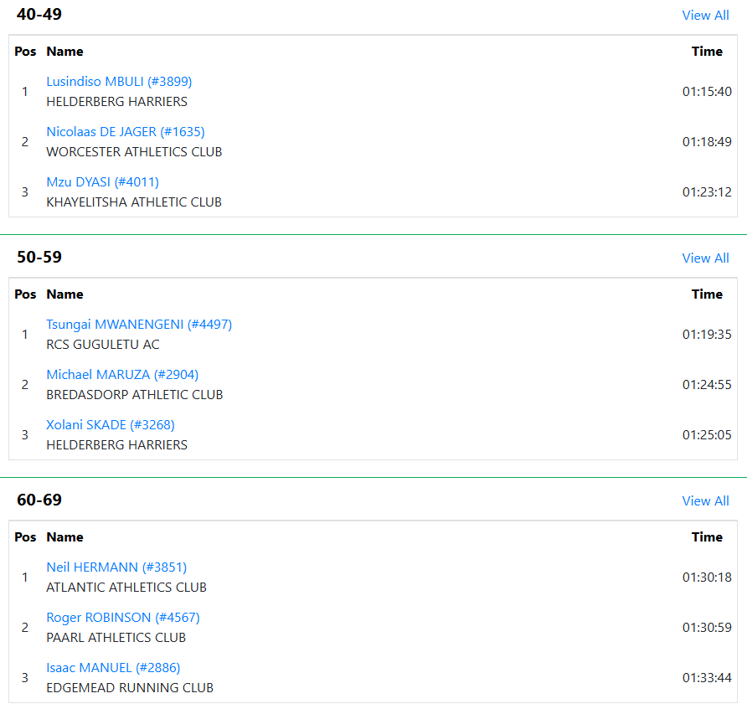Open View All for 40-49 category
749x706 pixels.
click(705, 15)
